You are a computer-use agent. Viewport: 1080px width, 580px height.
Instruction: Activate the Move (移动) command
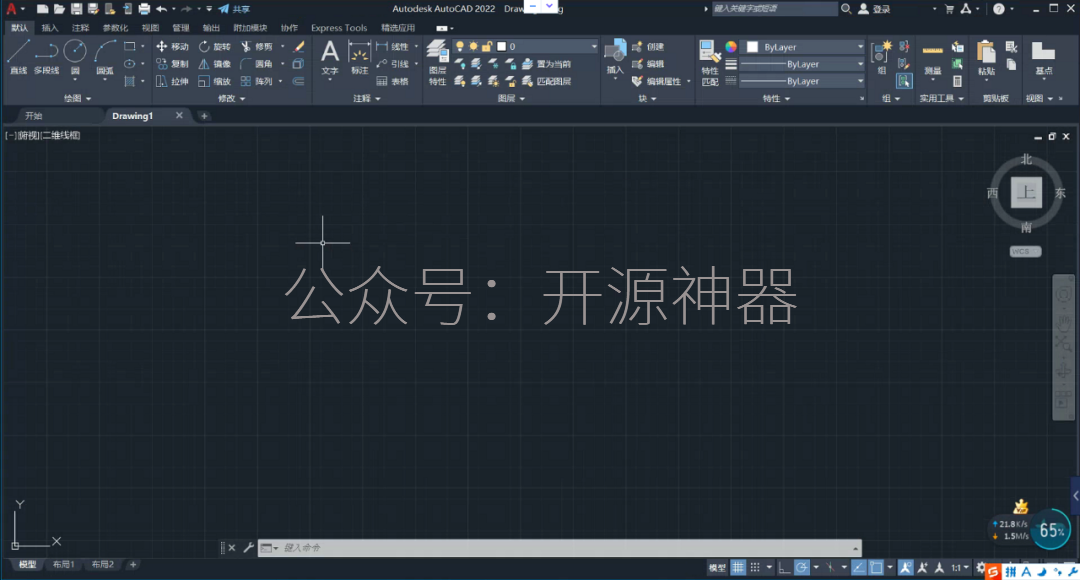[172, 46]
